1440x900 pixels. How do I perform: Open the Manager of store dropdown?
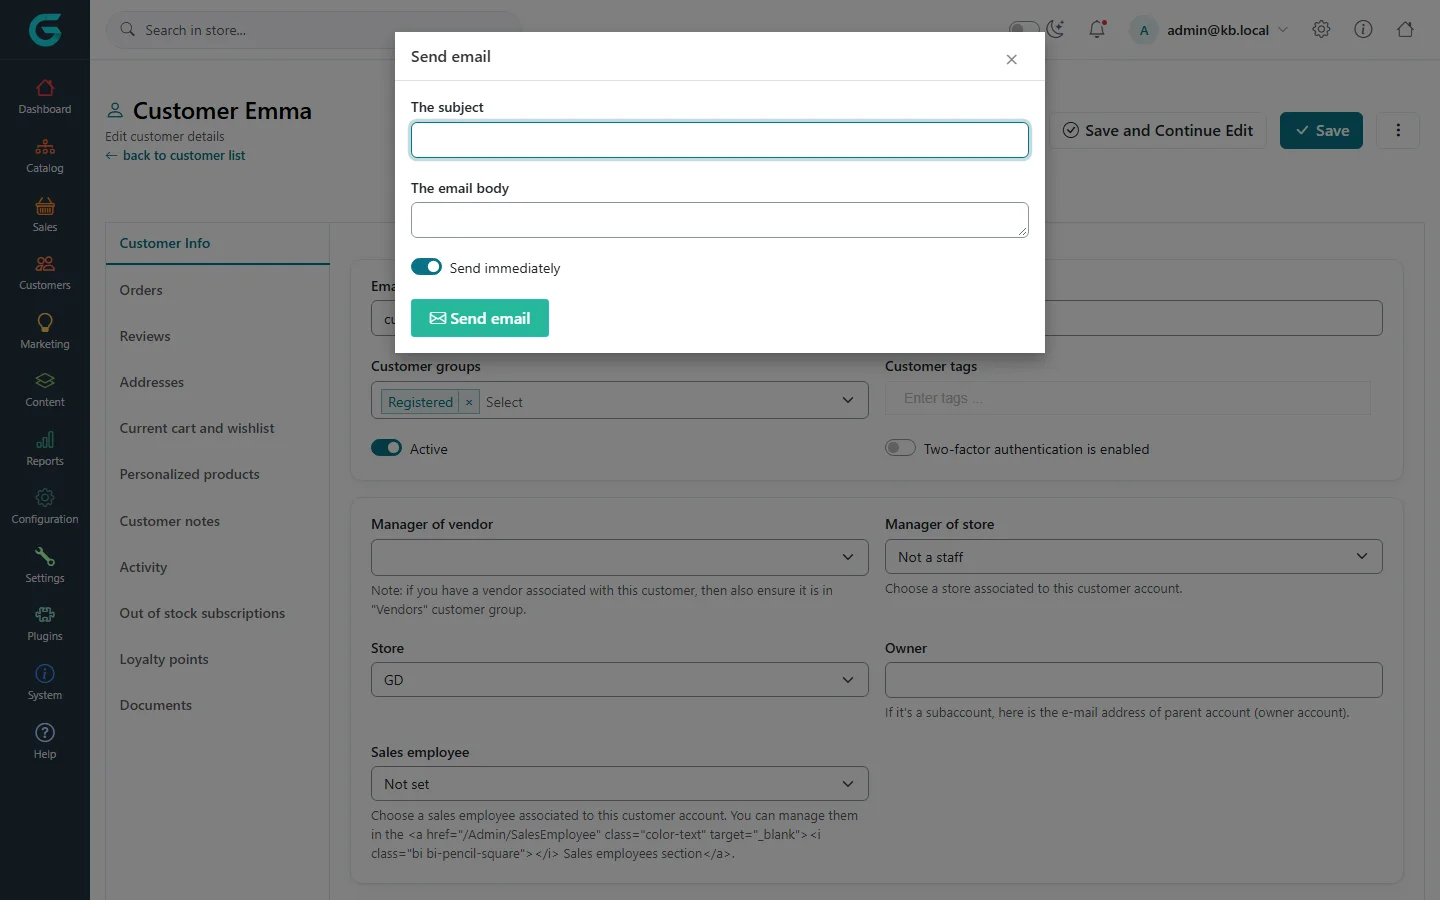coord(1133,557)
